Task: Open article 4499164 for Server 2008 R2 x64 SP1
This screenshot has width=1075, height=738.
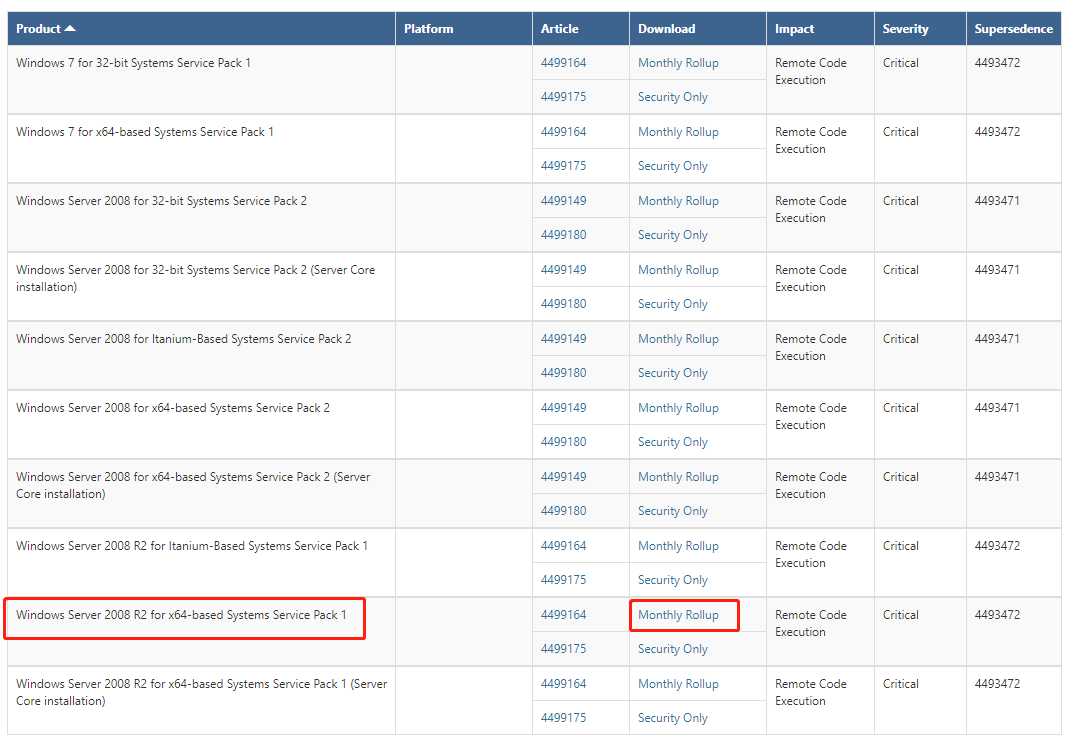Action: coord(564,615)
